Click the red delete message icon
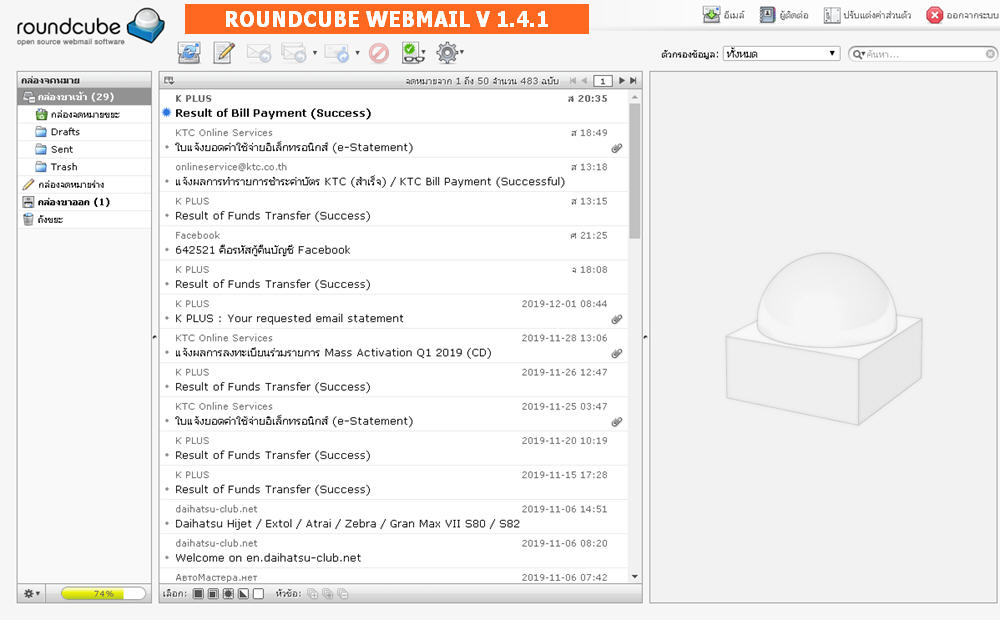 (379, 53)
